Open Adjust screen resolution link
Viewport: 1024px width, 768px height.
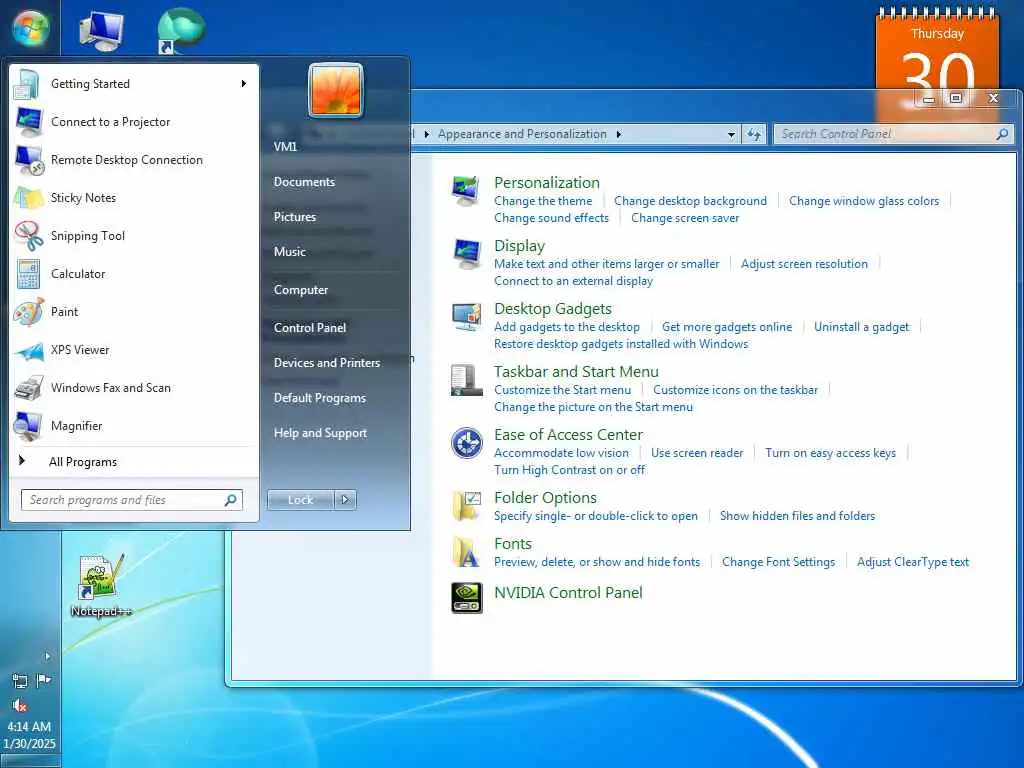click(x=804, y=264)
